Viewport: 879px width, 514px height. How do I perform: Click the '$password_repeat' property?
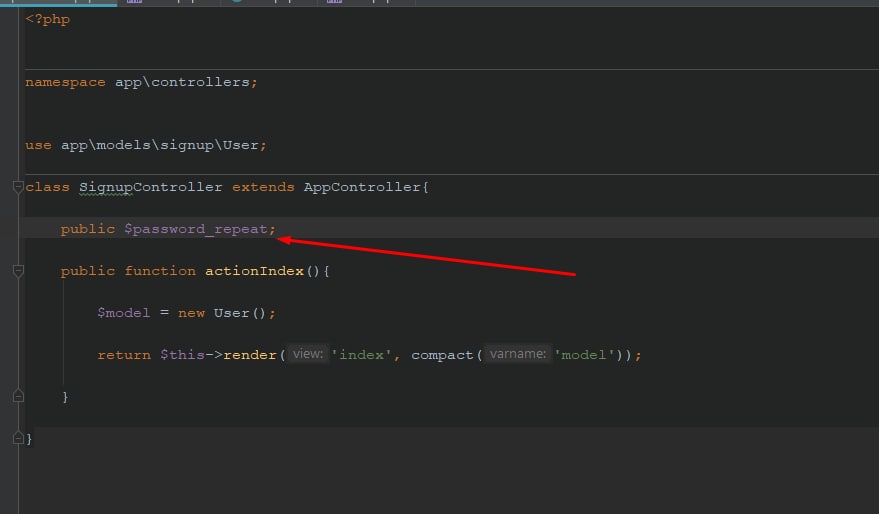tap(196, 229)
